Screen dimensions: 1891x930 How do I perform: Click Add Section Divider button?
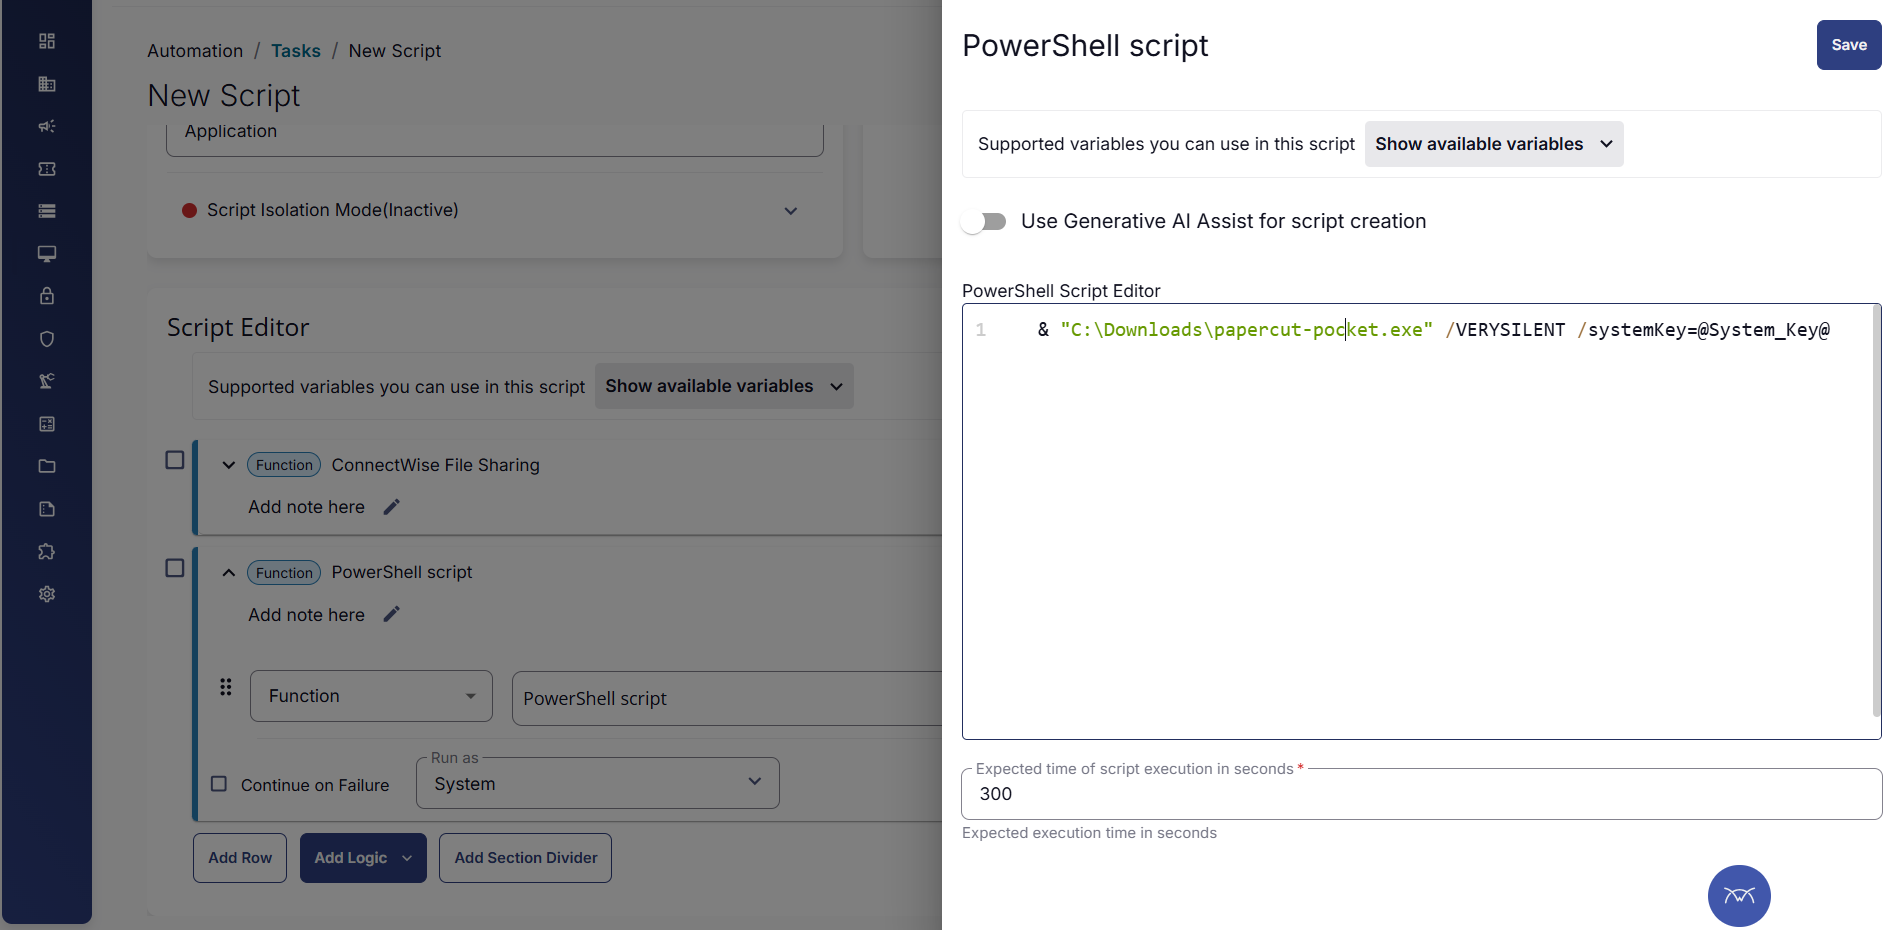click(x=525, y=858)
